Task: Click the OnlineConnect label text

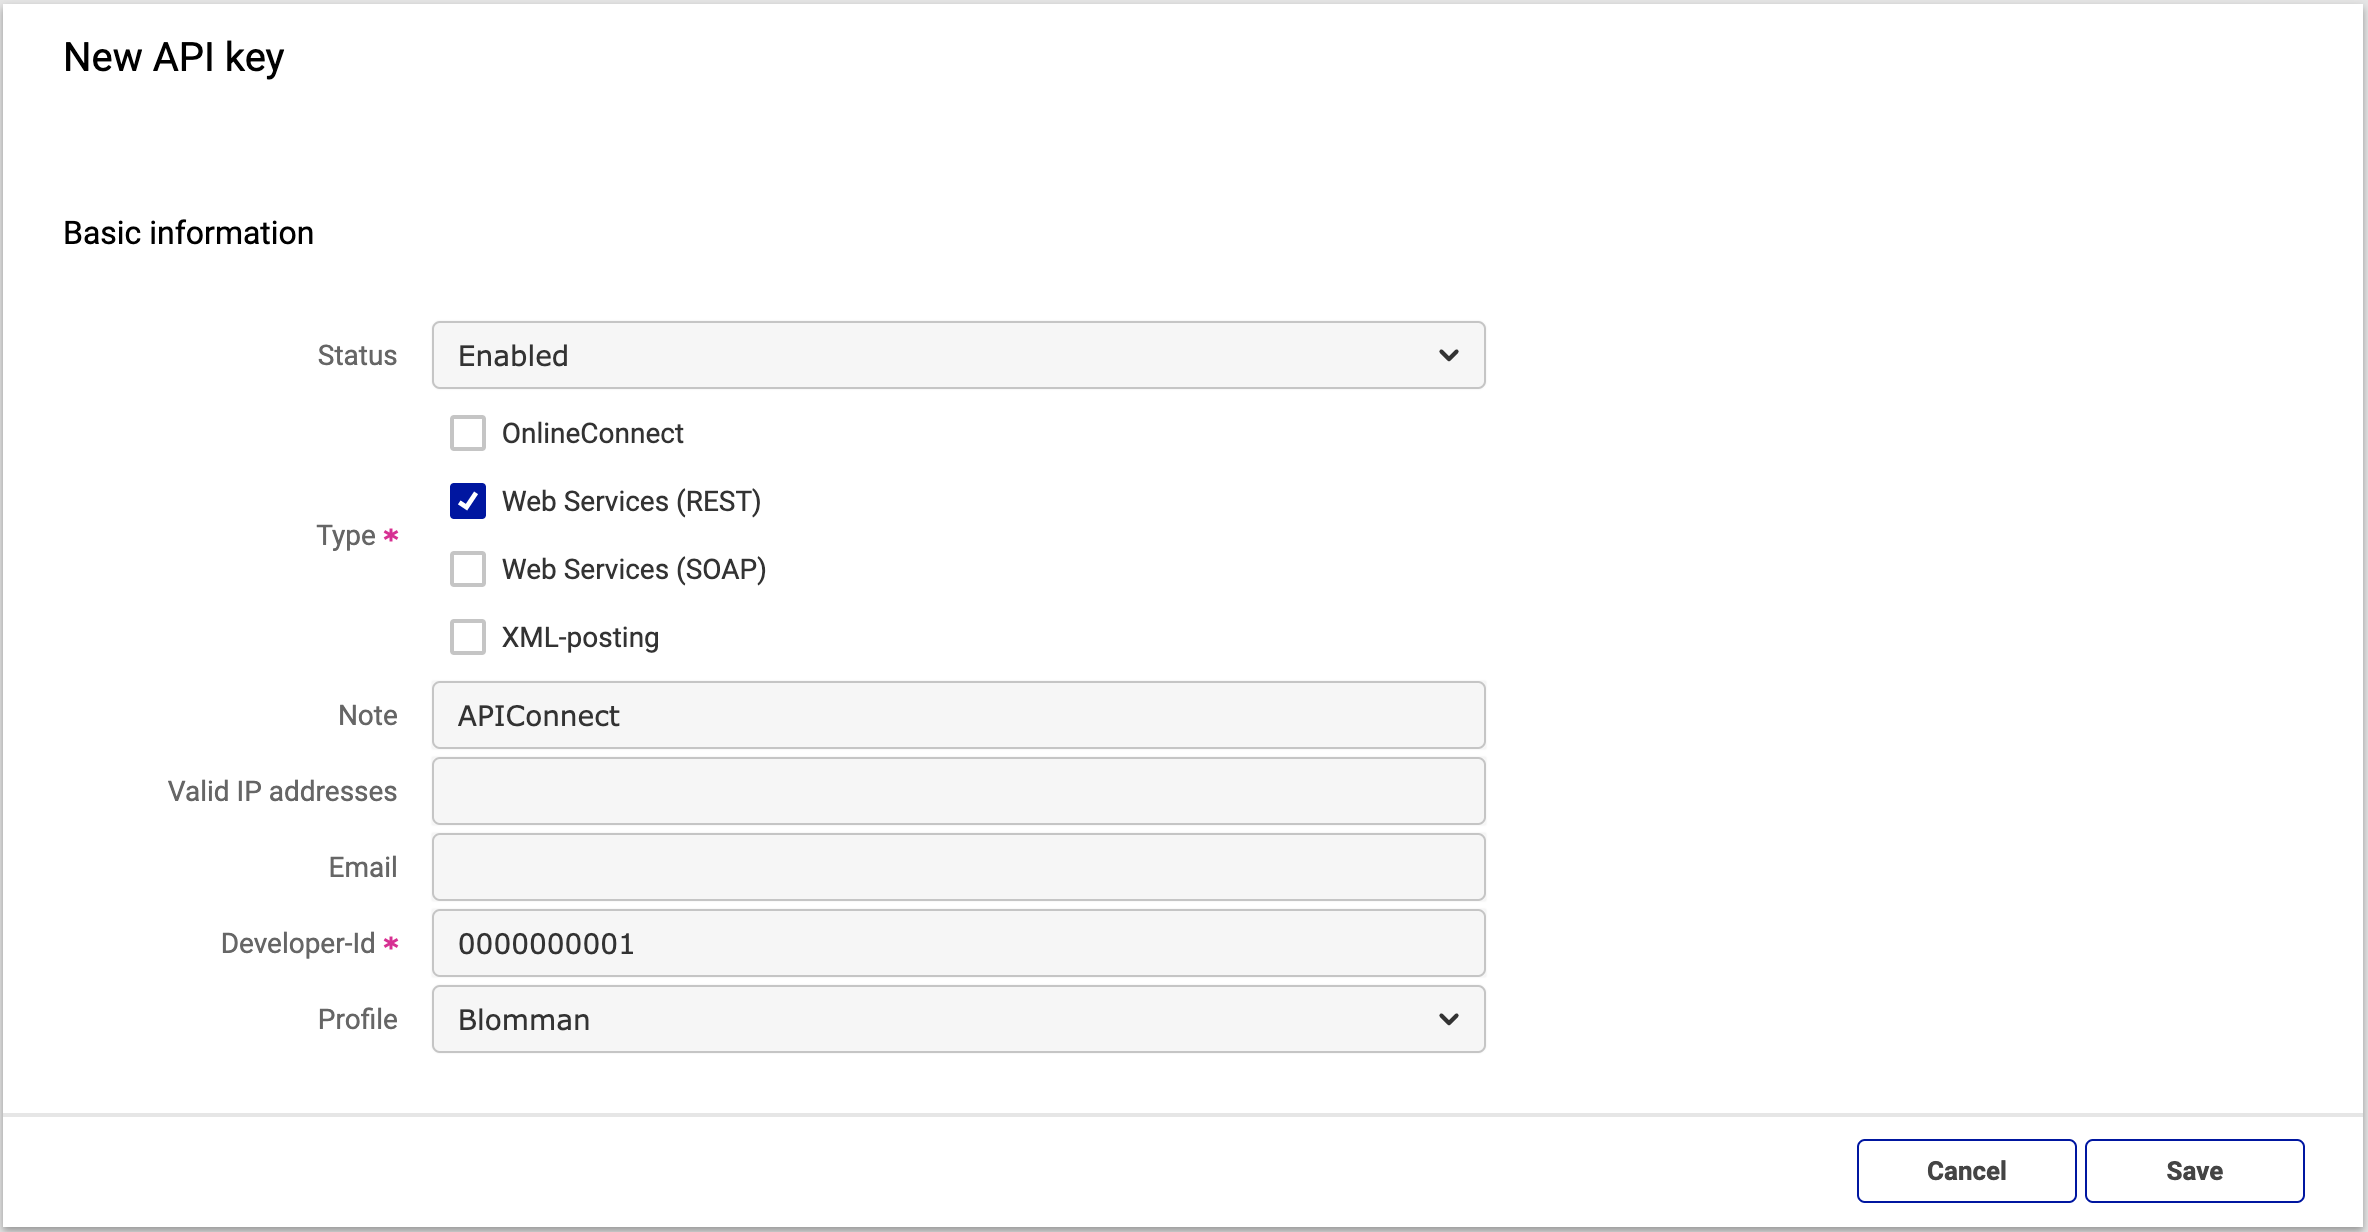Action: 592,433
